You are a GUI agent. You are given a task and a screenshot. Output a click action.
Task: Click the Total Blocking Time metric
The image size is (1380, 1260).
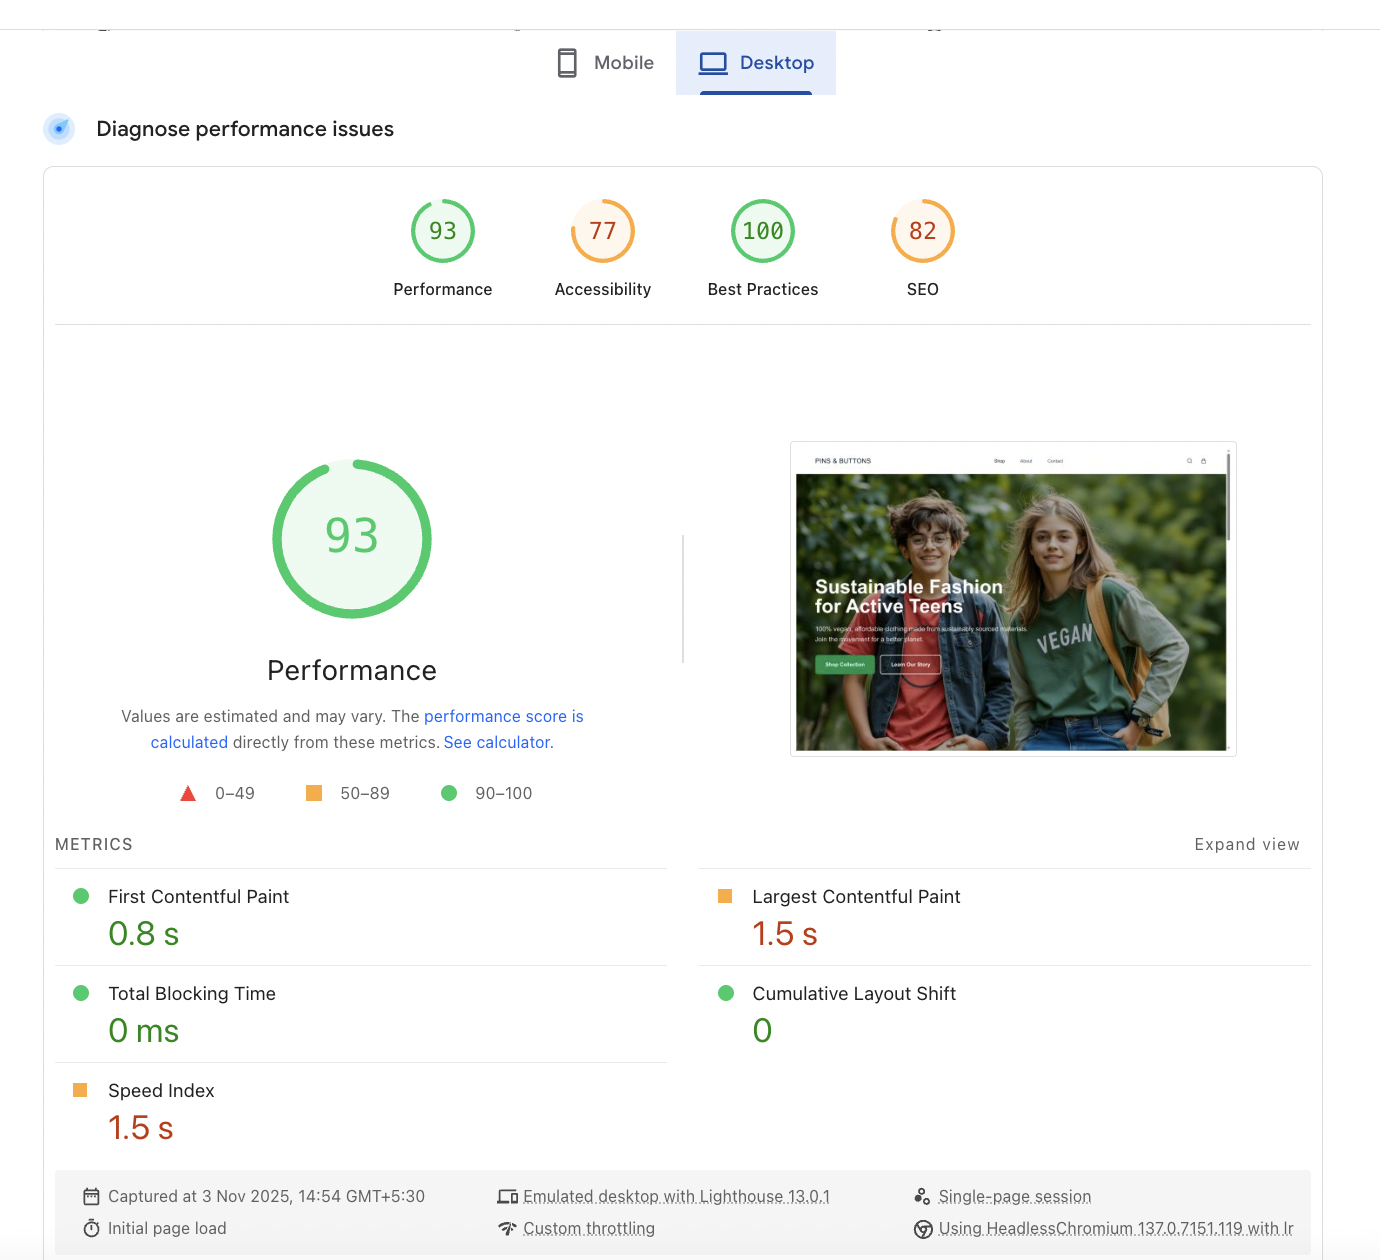pos(191,994)
